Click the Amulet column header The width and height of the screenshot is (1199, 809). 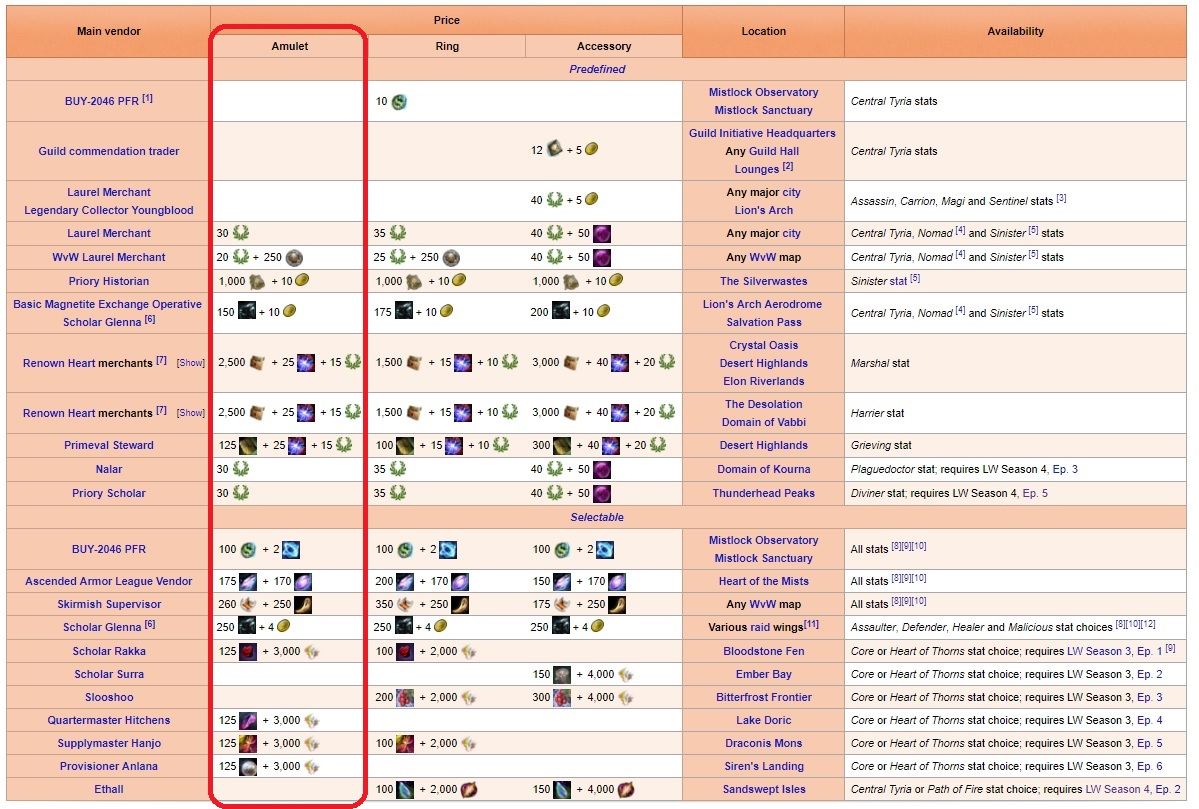pos(289,46)
